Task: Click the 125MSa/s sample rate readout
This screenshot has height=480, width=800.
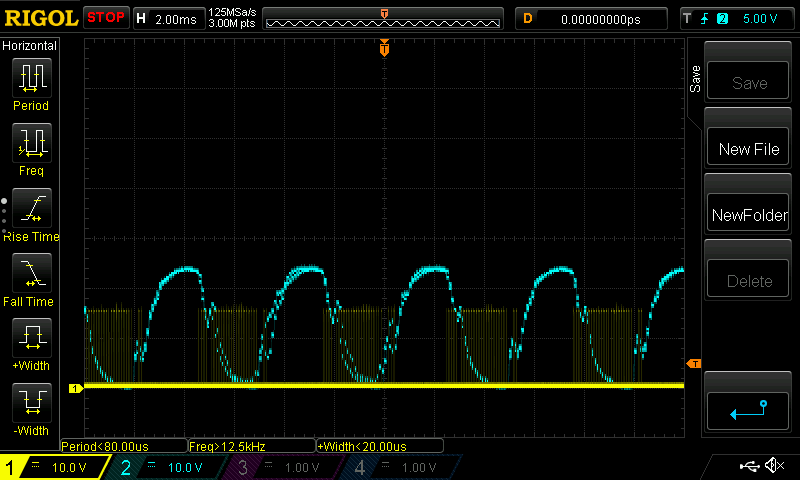Action: pos(232,12)
